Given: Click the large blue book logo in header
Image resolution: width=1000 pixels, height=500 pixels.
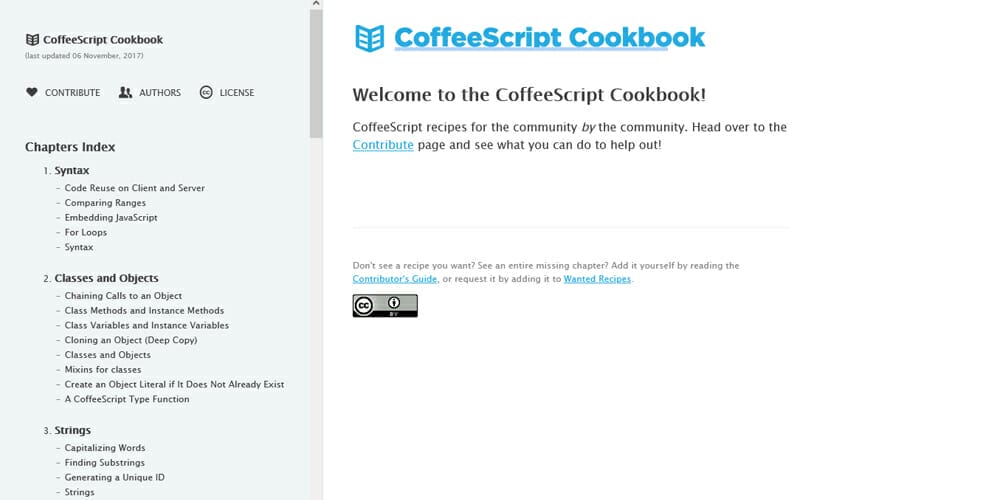Looking at the screenshot, I should 370,38.
